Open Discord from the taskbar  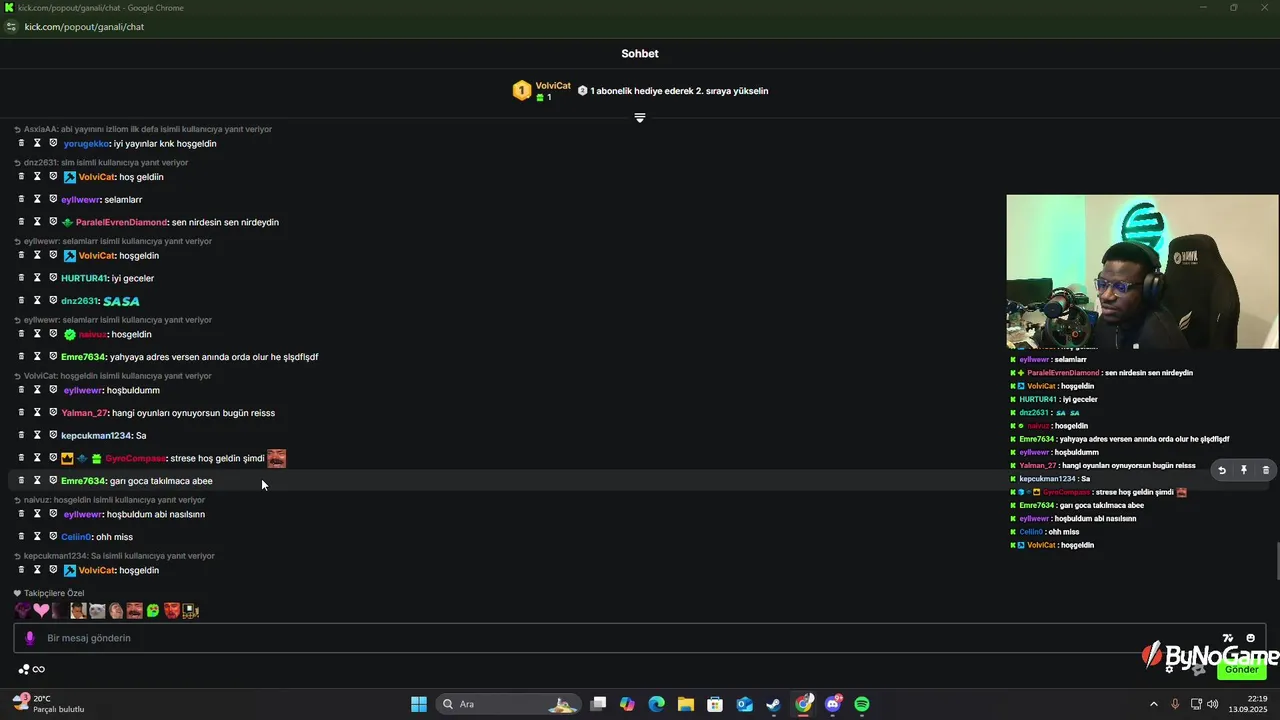click(x=833, y=704)
